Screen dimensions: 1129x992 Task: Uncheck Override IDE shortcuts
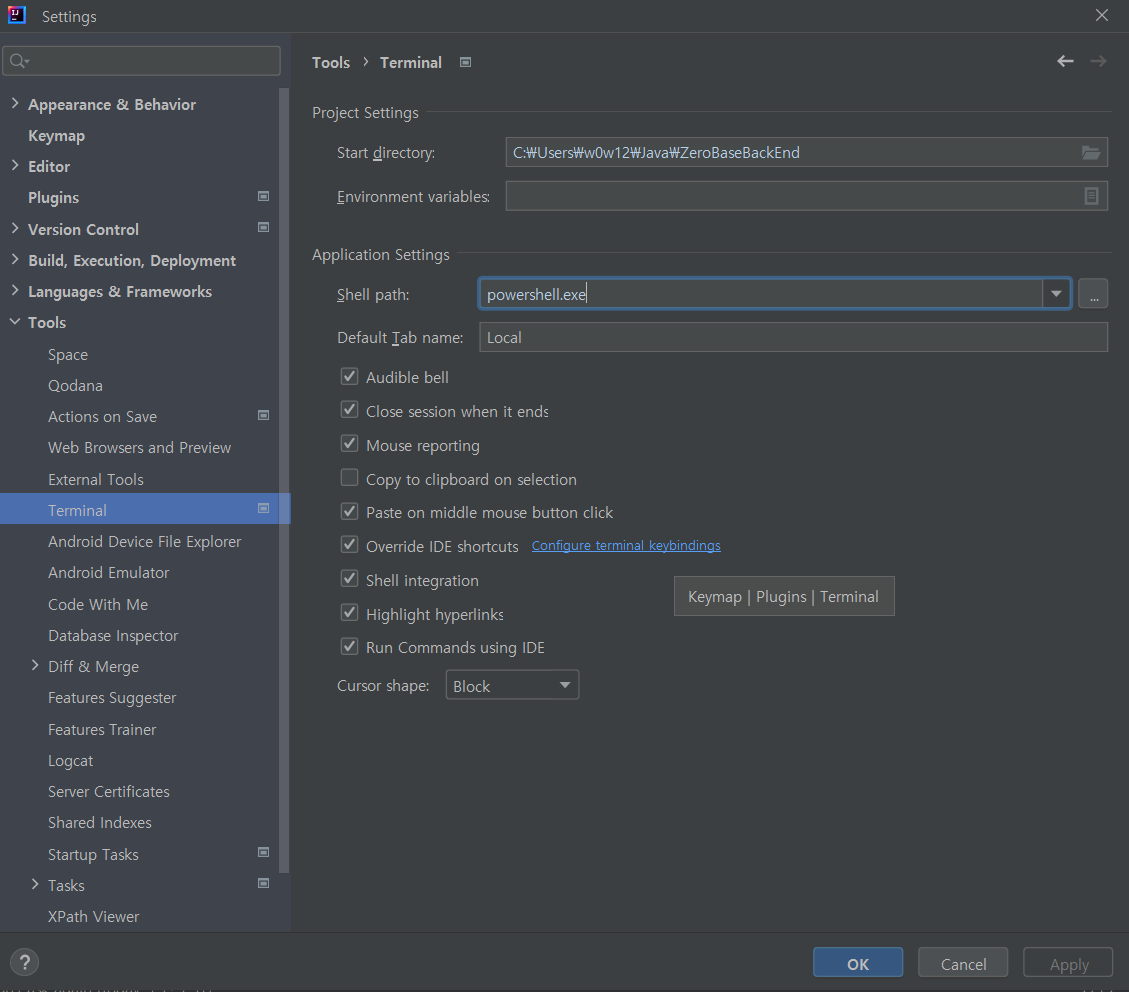(x=349, y=545)
